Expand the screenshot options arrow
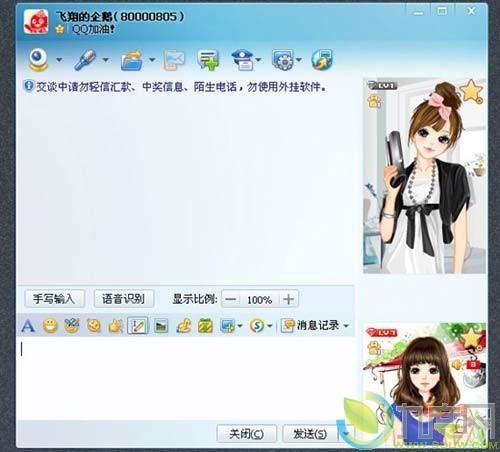This screenshot has height=452, width=500. click(240, 326)
